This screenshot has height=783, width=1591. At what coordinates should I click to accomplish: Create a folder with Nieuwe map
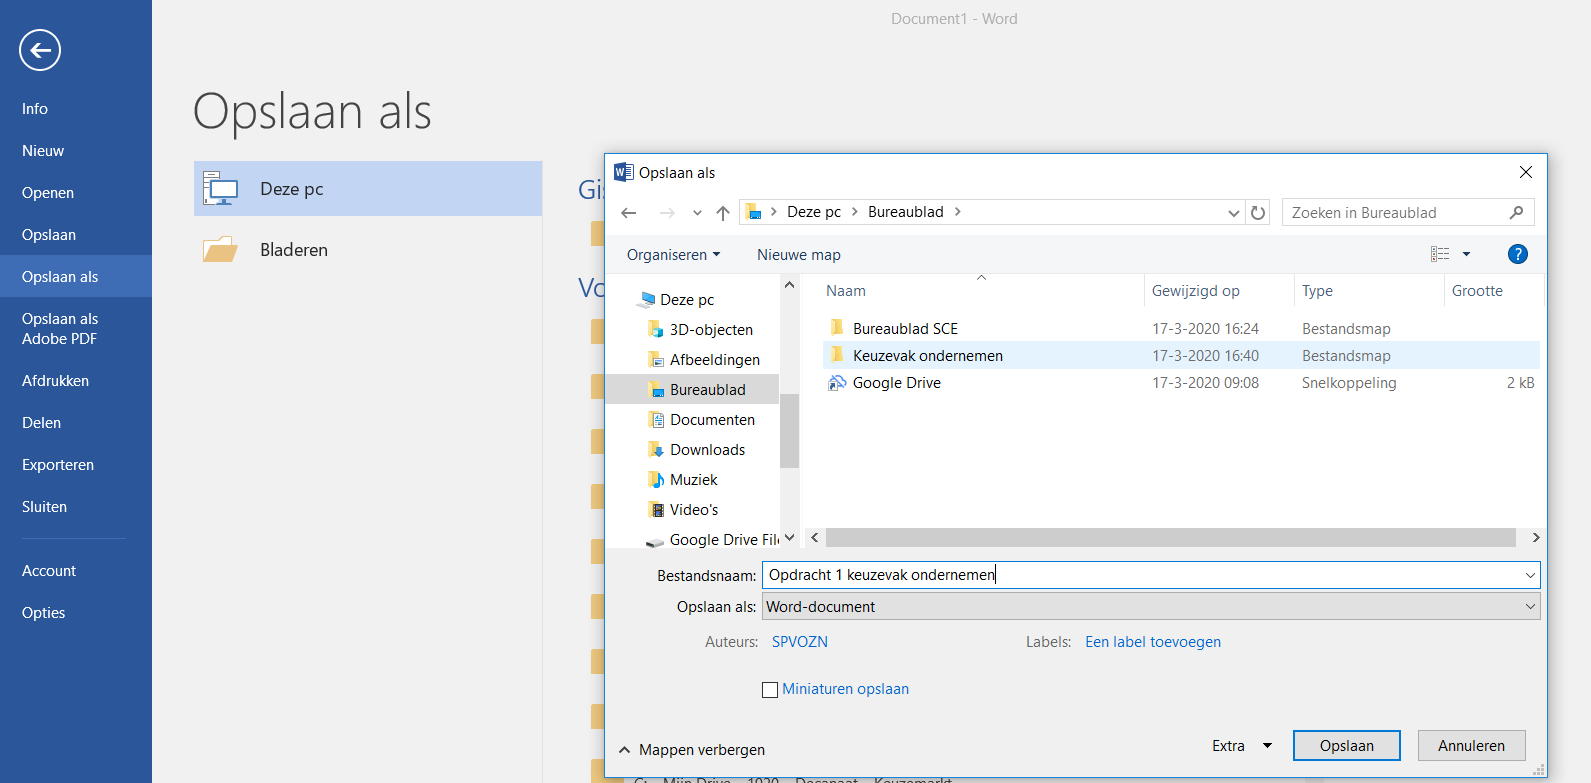pos(799,255)
